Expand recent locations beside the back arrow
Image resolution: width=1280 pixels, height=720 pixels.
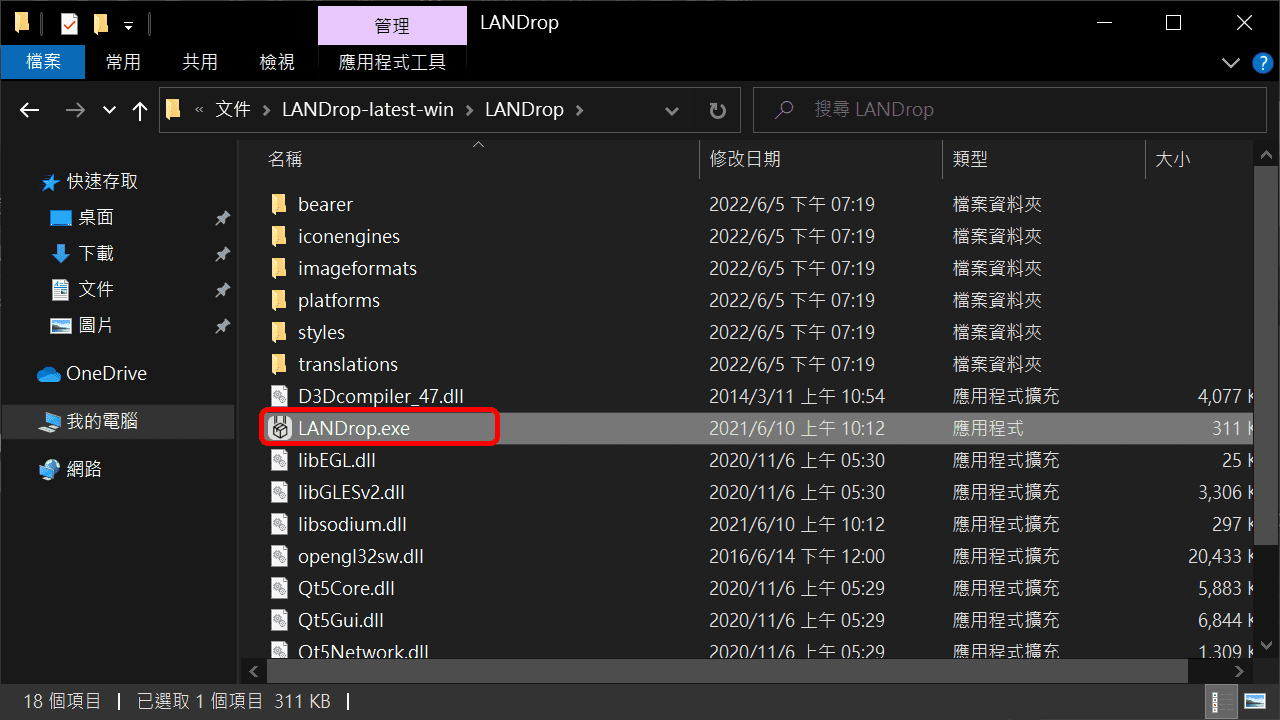[108, 110]
